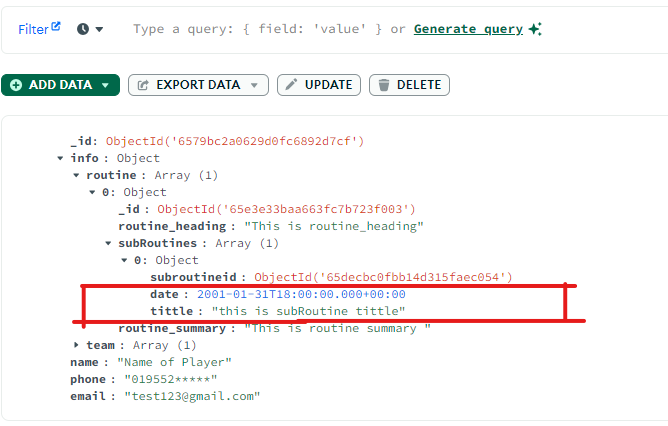668x426 pixels.
Task: Collapse the subRoutines array
Action: coord(109,243)
